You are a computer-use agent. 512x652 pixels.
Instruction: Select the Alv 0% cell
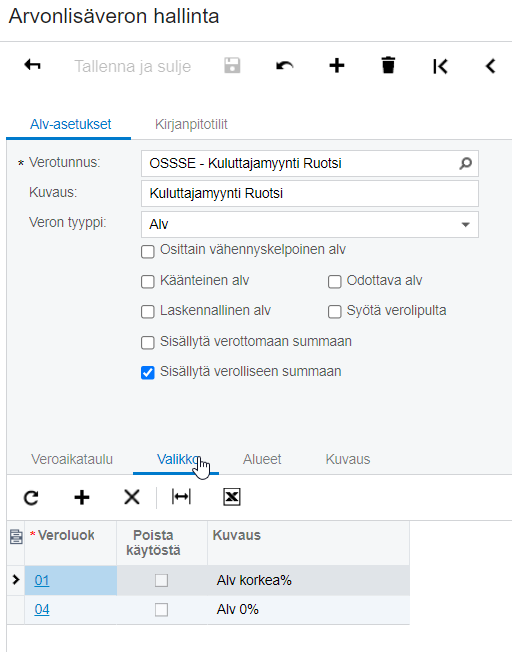pyautogui.click(x=309, y=610)
